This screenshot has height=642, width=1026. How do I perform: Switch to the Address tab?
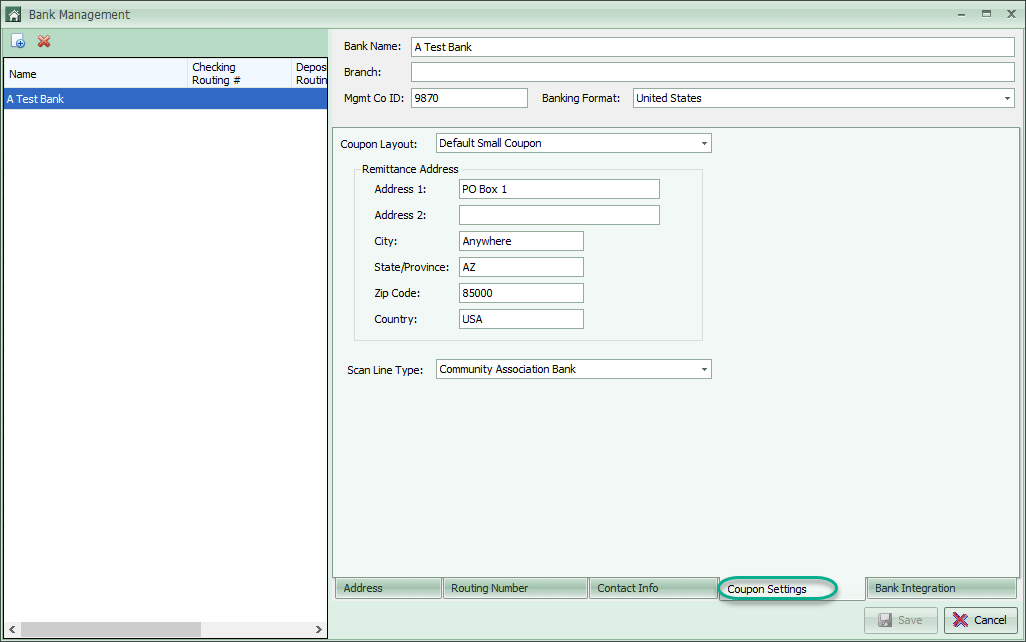coord(388,588)
